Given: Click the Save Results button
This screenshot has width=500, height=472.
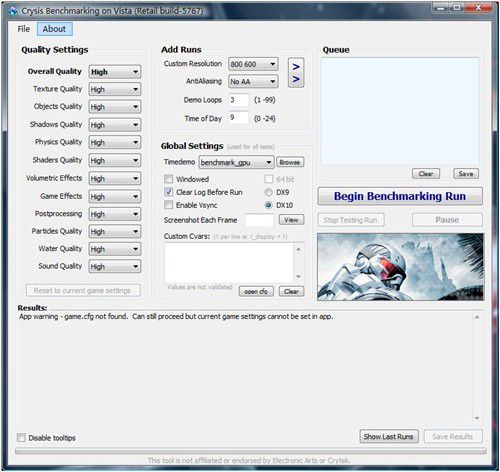Looking at the screenshot, I should pos(453,436).
